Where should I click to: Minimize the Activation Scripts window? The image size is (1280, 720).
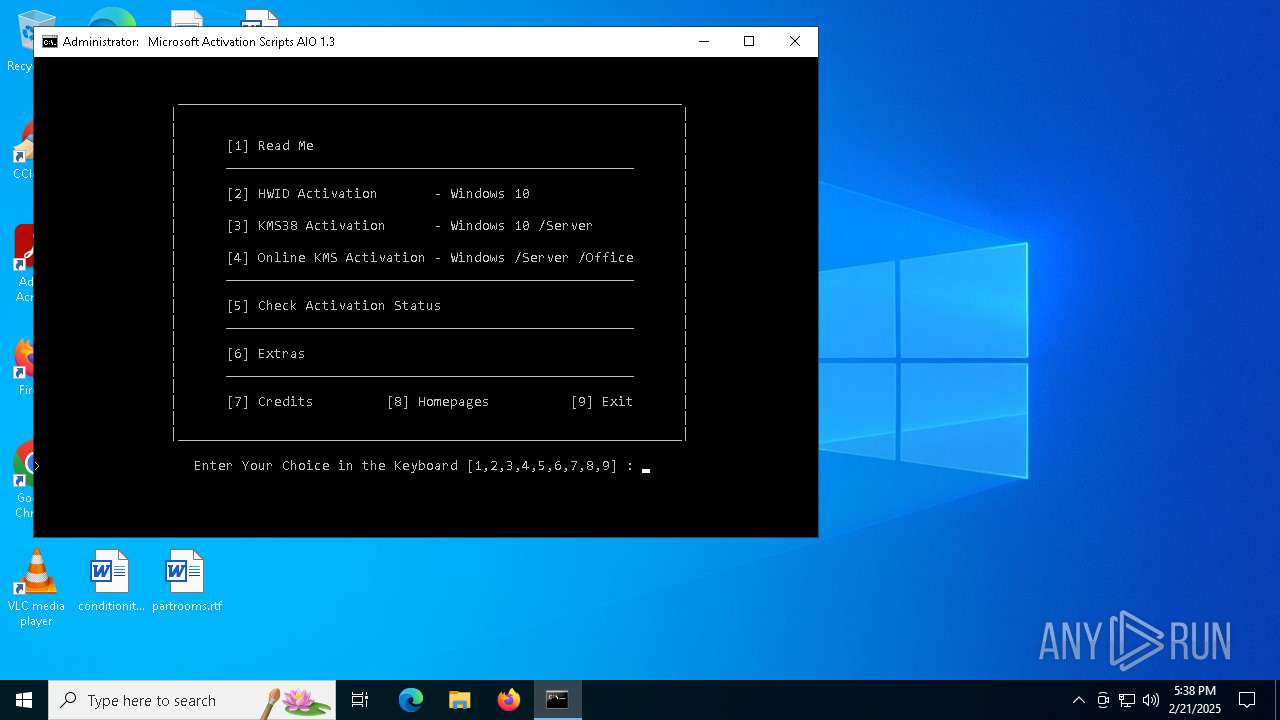click(x=704, y=42)
